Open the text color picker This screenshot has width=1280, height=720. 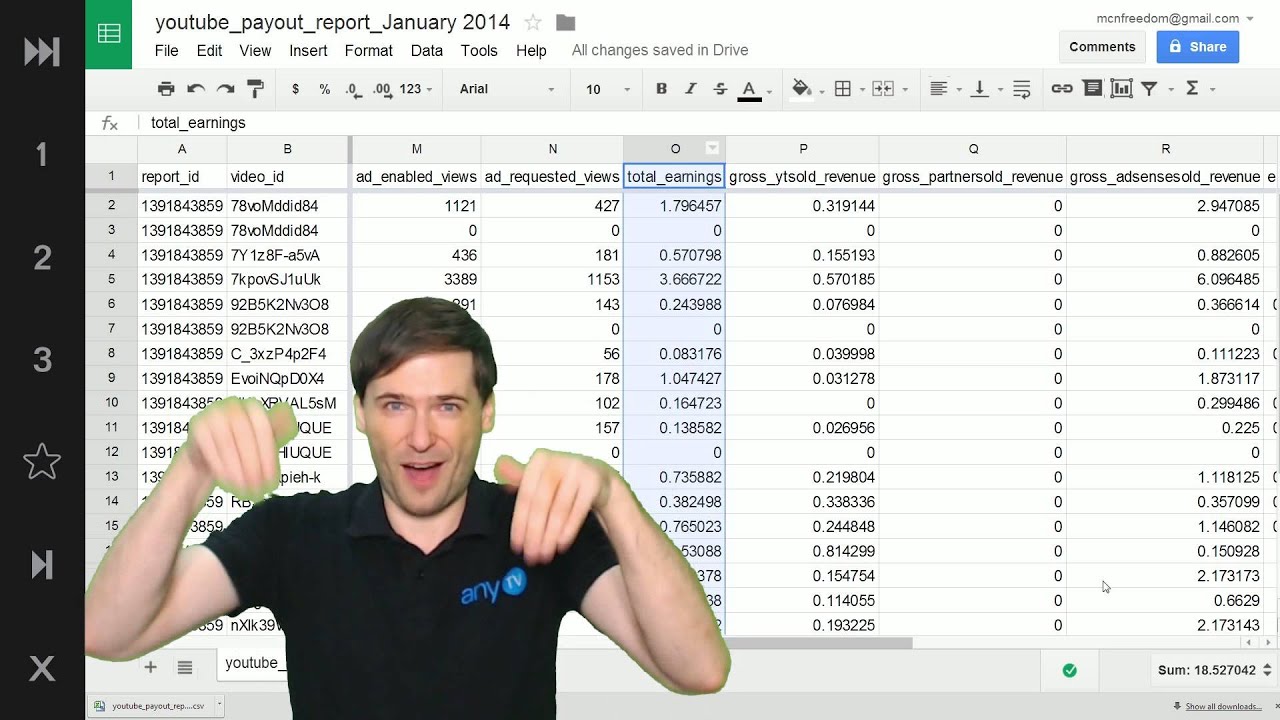(749, 90)
